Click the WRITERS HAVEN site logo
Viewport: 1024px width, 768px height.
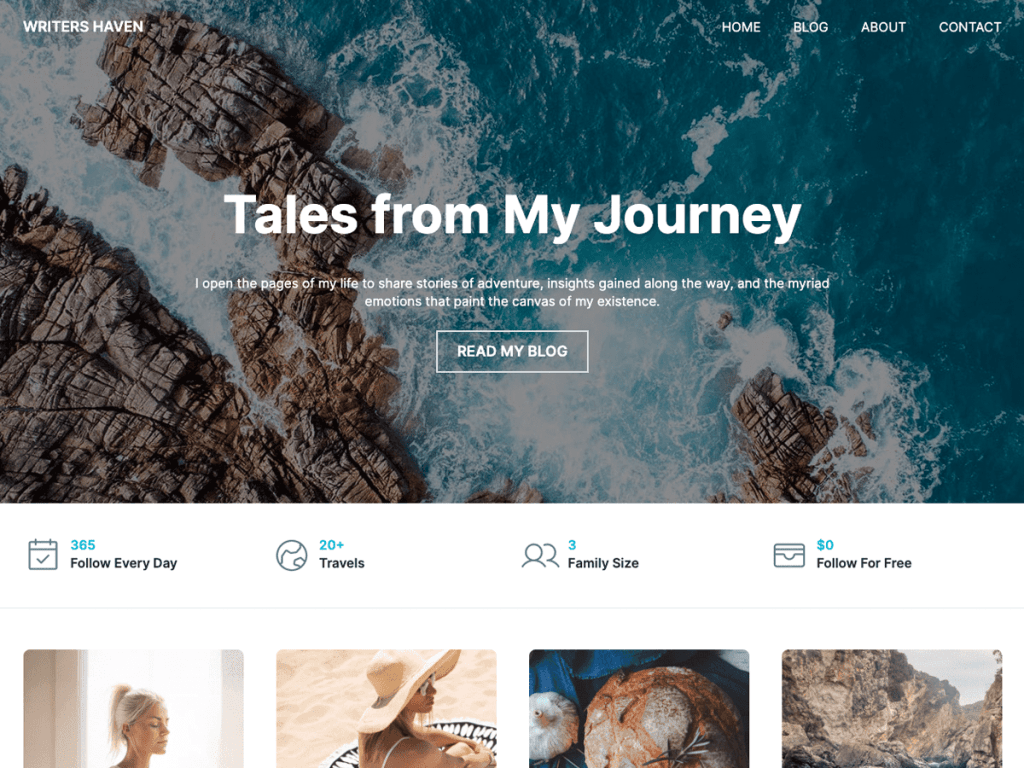83,27
